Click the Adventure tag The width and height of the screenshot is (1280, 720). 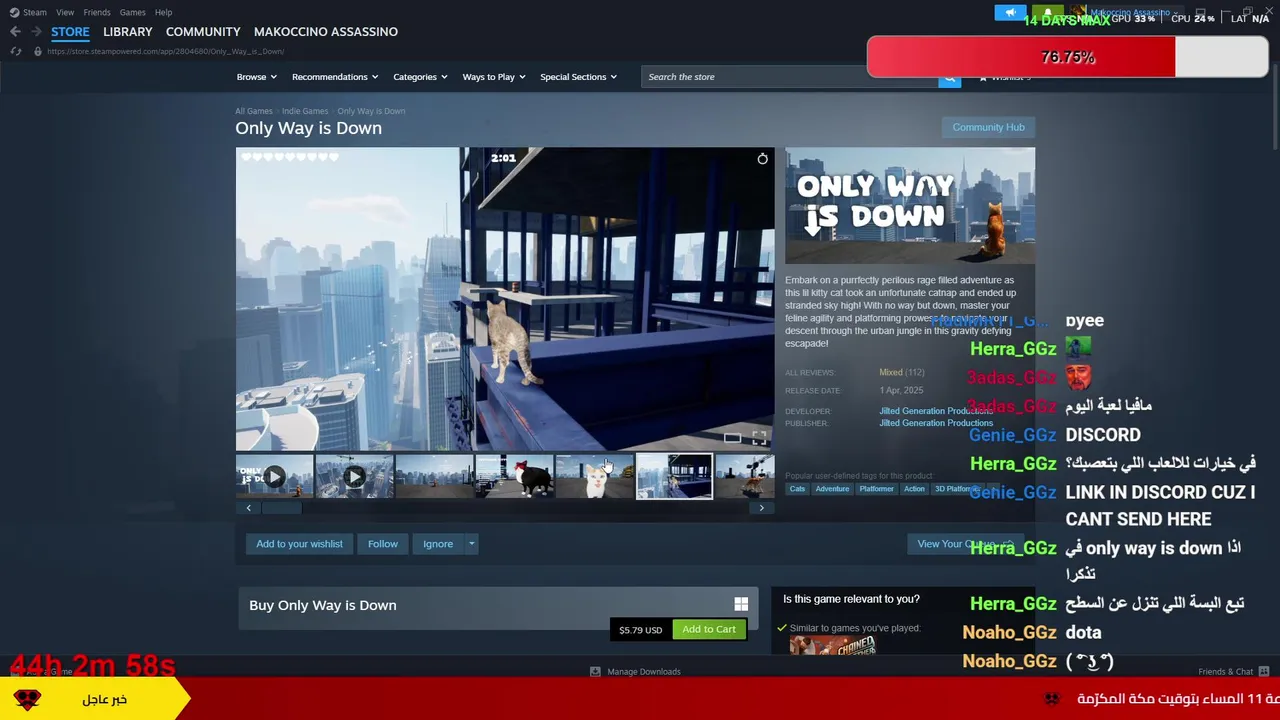(832, 489)
